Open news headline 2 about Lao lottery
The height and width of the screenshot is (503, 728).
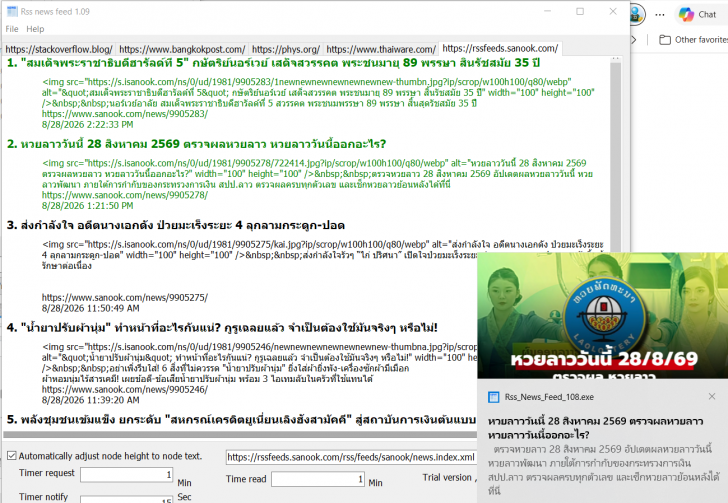click(x=196, y=144)
